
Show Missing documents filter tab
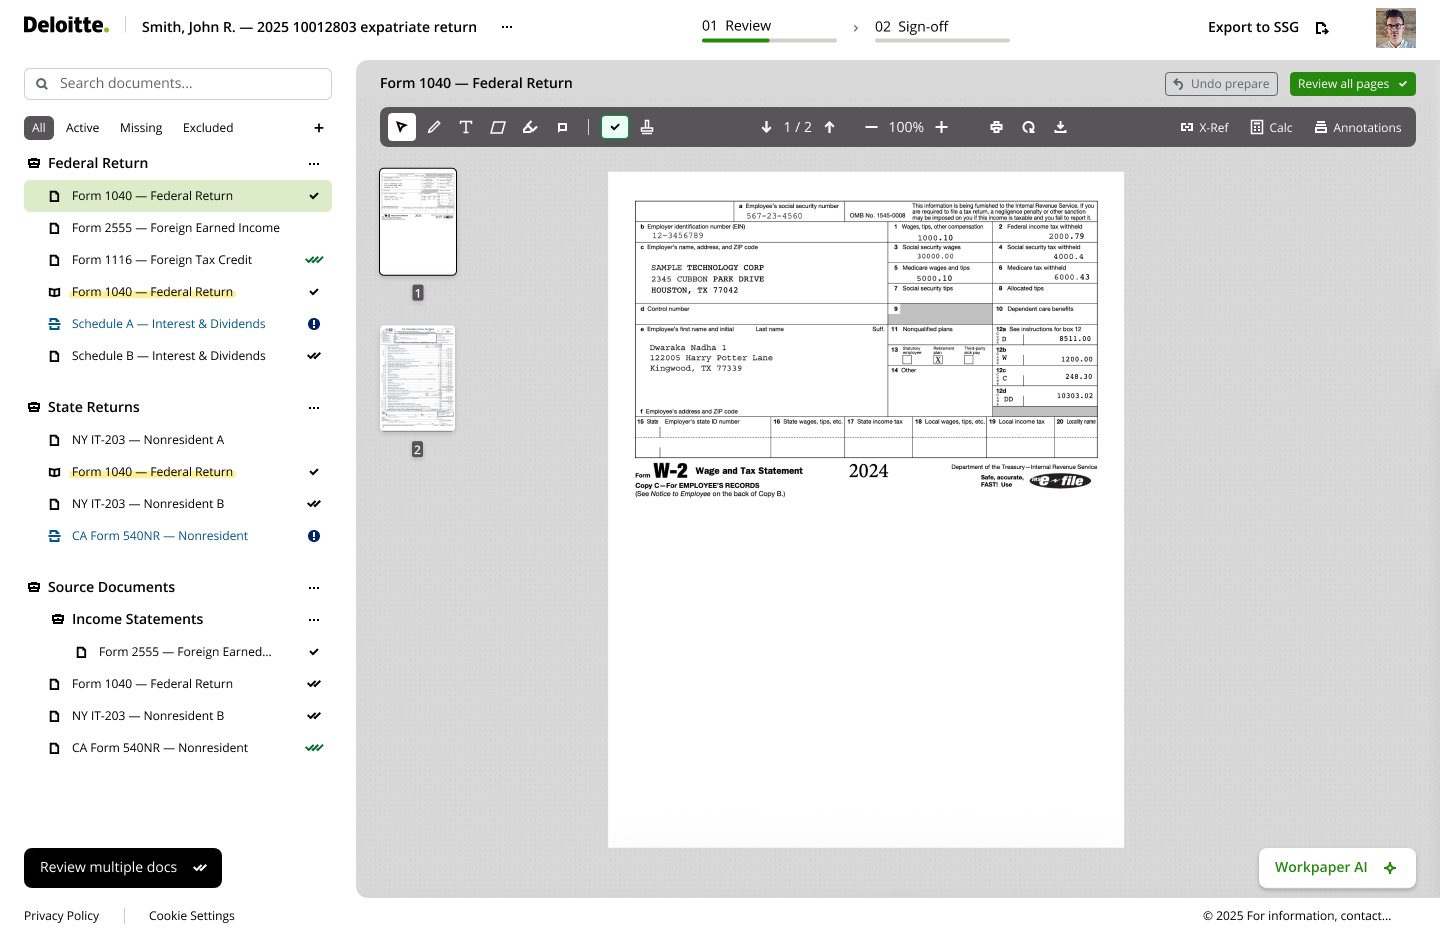(141, 128)
